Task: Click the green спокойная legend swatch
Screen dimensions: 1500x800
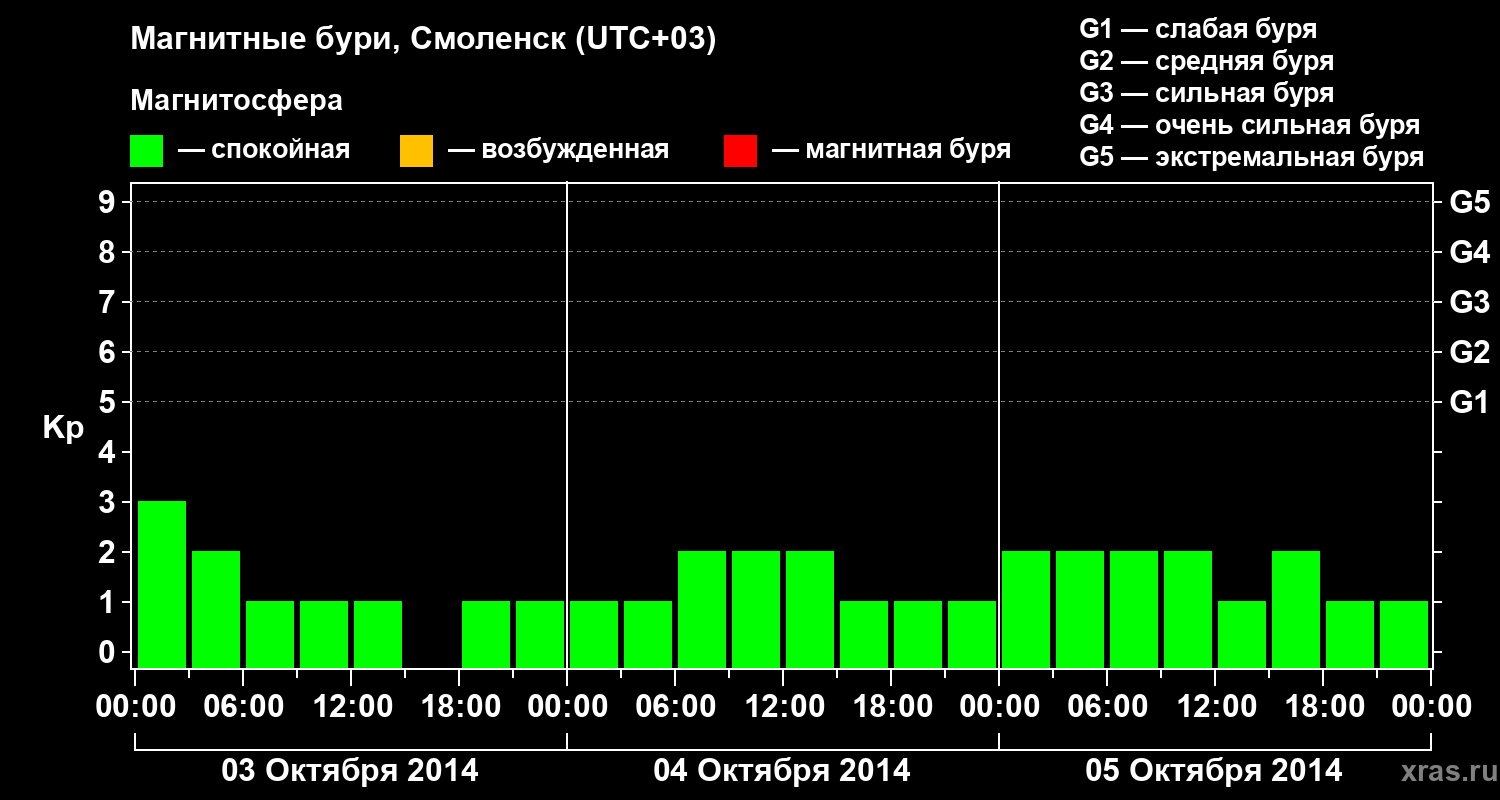Action: coord(147,151)
